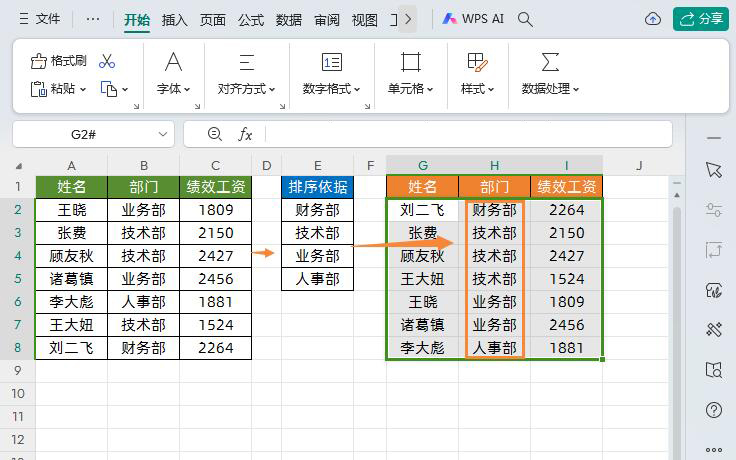
Task: Click the convert/transform sidebar icon
Action: tap(714, 250)
